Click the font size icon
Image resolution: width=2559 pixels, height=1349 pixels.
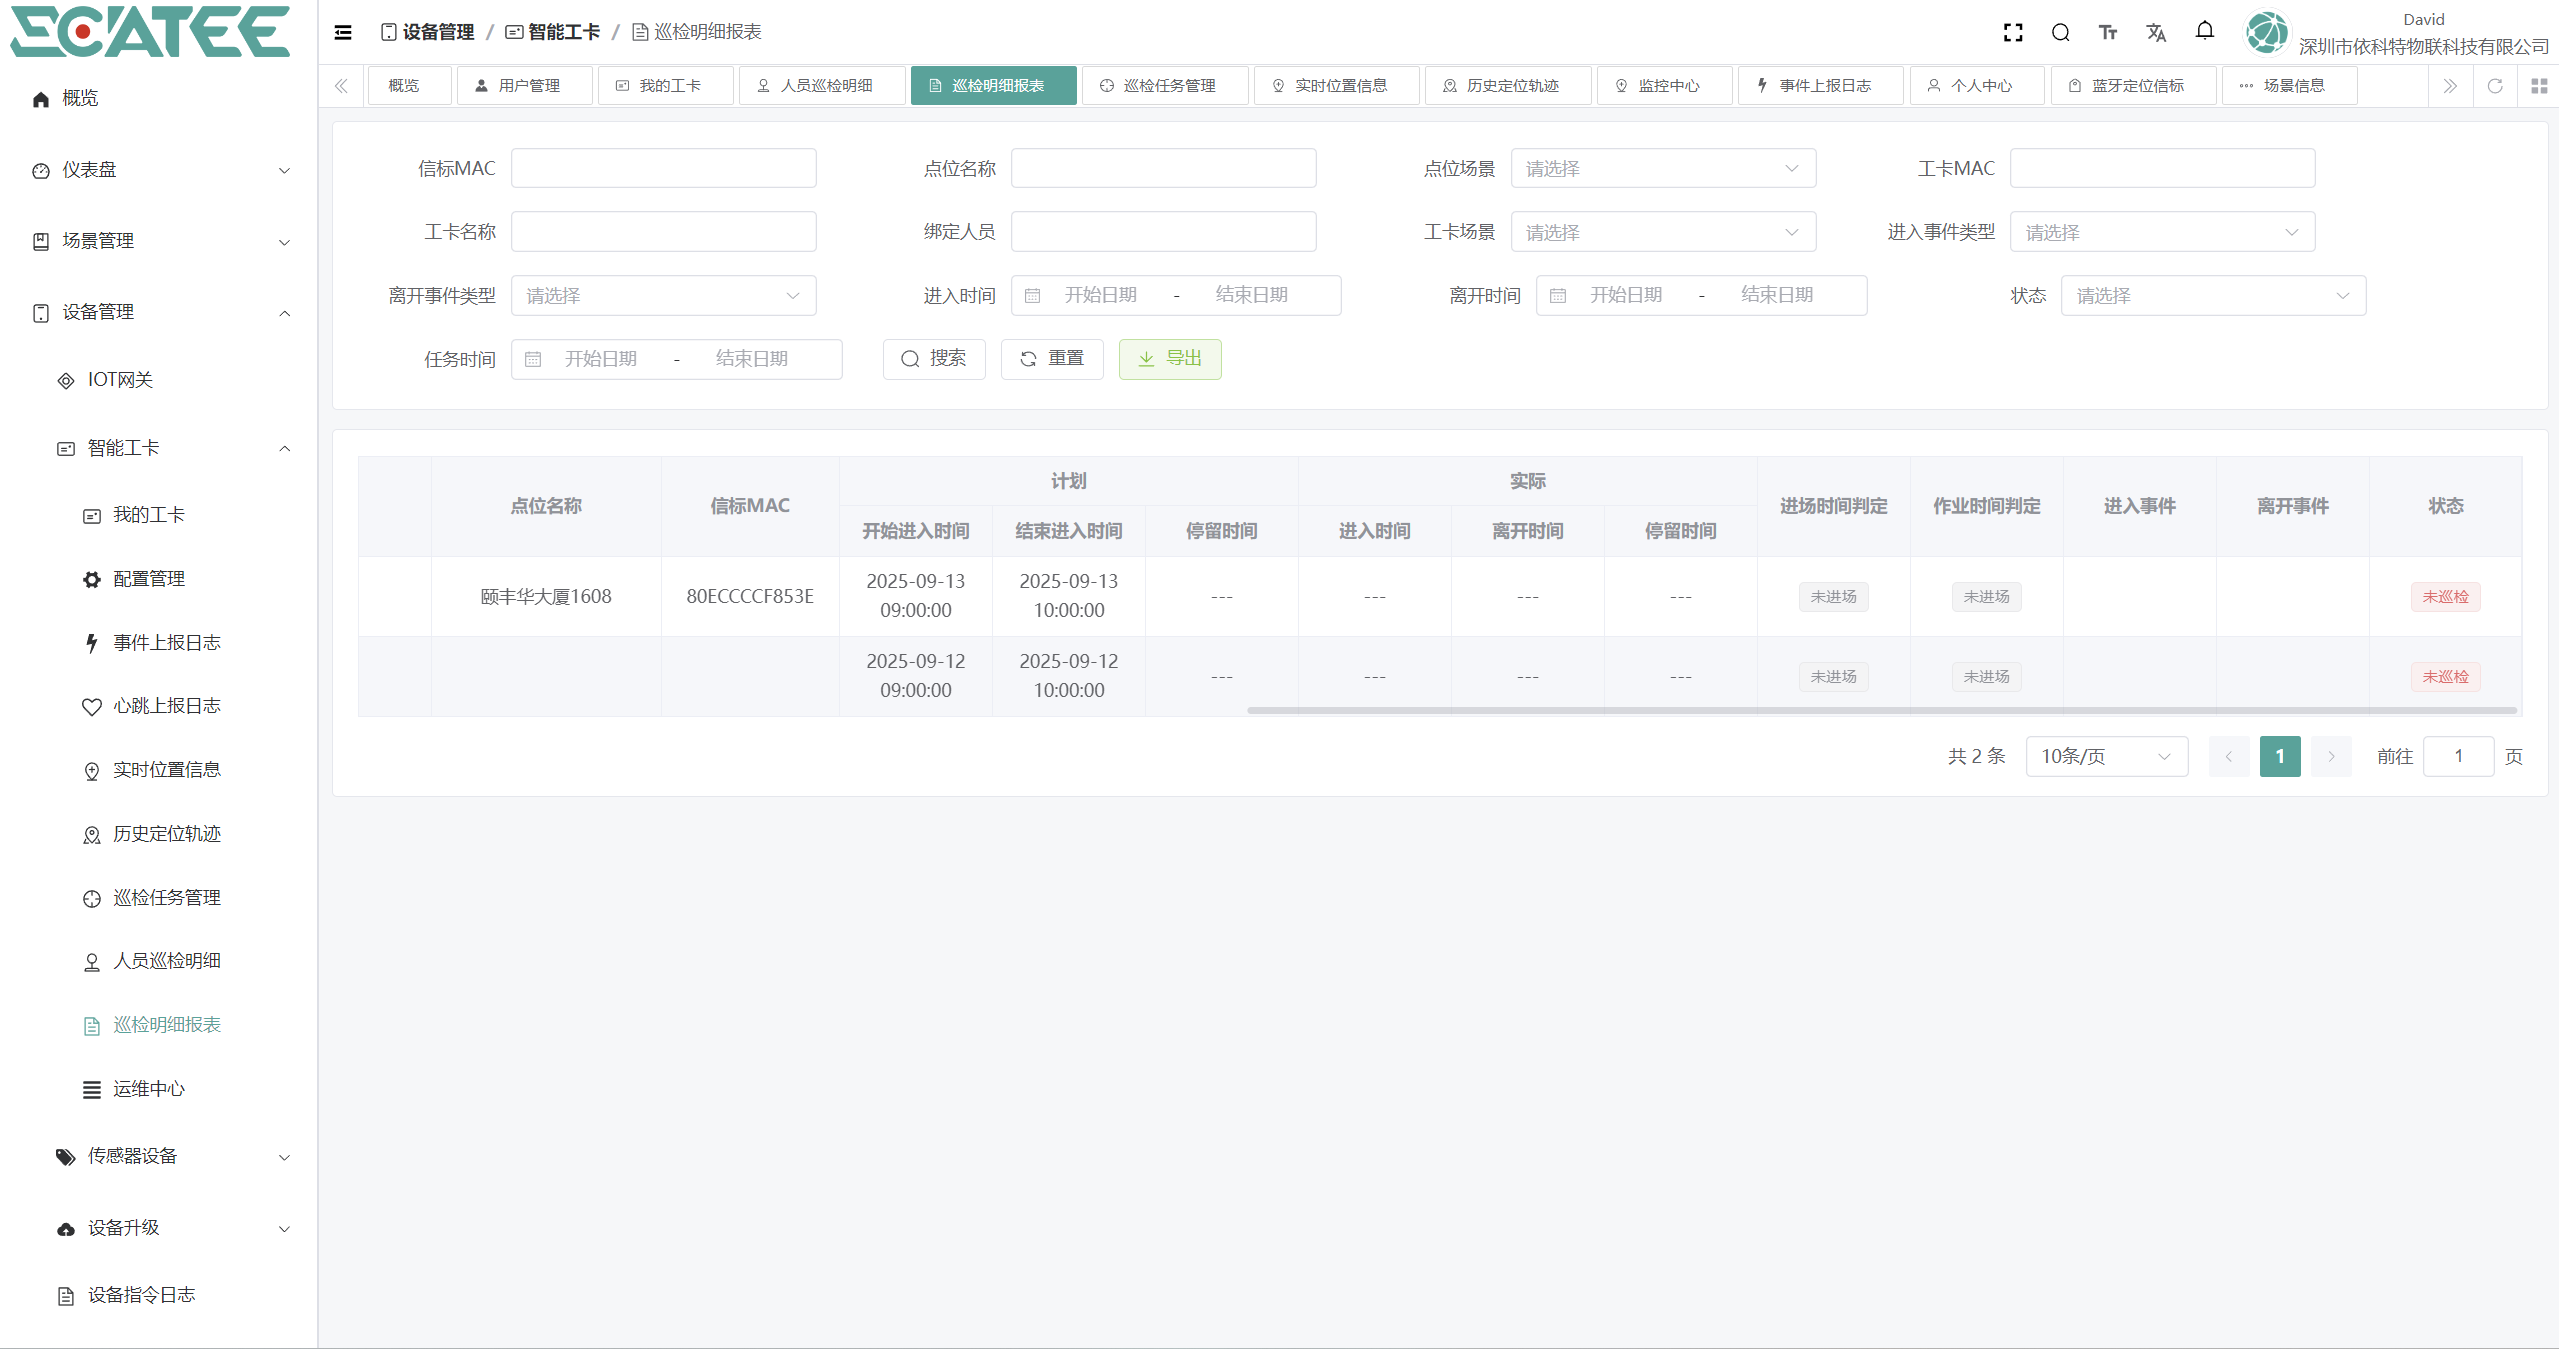[2108, 33]
